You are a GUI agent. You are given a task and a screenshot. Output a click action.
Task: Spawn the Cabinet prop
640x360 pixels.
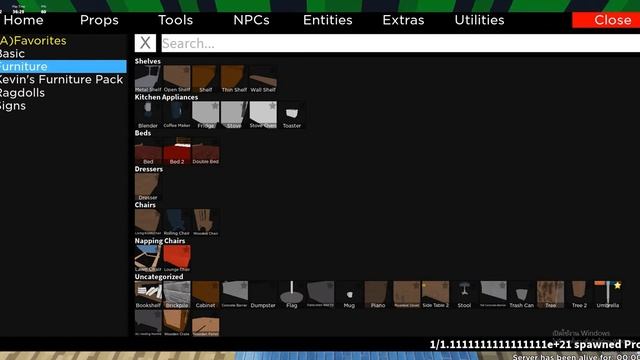point(206,295)
